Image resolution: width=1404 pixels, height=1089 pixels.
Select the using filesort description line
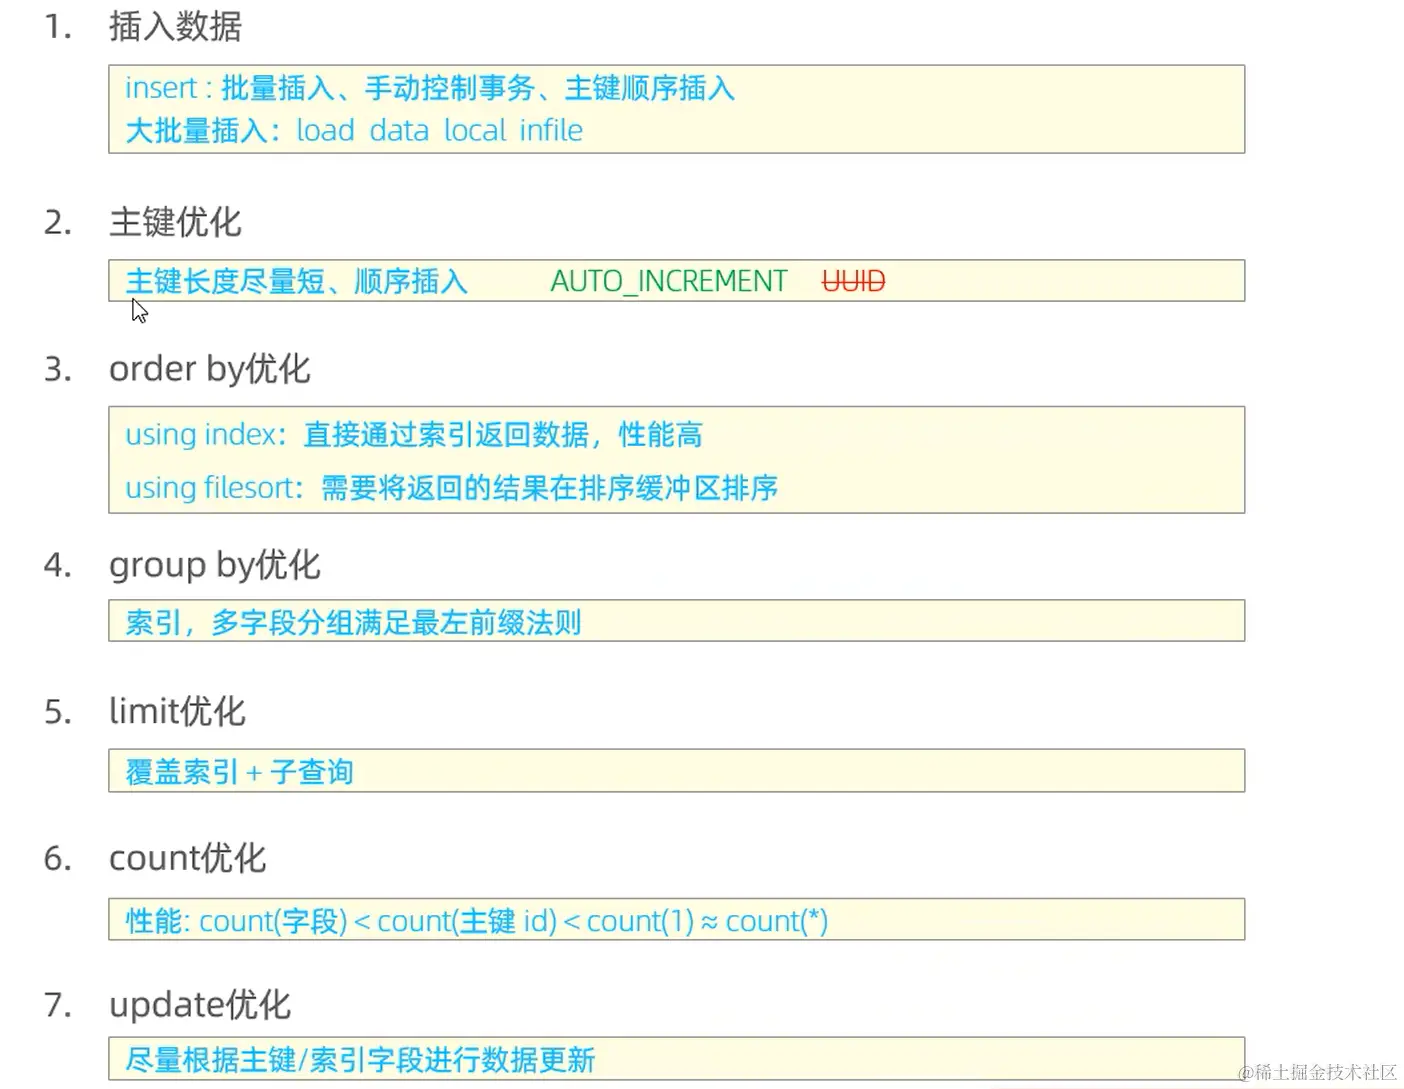click(452, 487)
